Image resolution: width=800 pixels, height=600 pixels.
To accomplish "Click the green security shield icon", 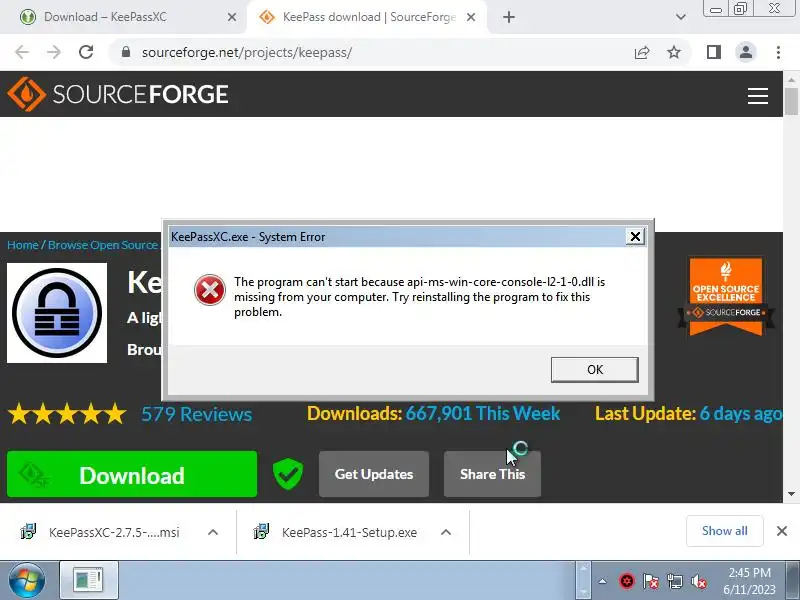I will [288, 473].
